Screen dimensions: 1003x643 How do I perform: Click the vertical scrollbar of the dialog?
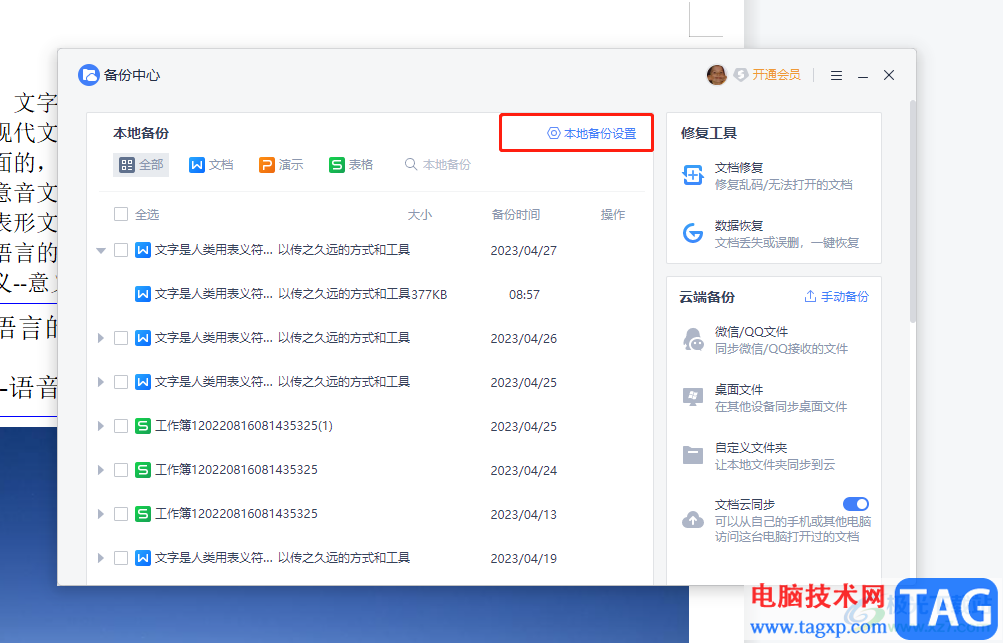click(913, 211)
